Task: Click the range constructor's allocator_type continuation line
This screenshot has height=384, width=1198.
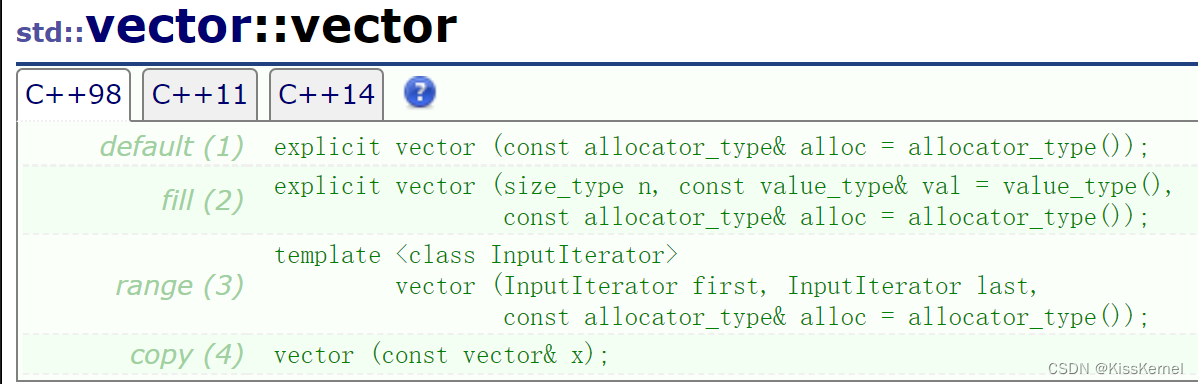Action: (x=826, y=316)
